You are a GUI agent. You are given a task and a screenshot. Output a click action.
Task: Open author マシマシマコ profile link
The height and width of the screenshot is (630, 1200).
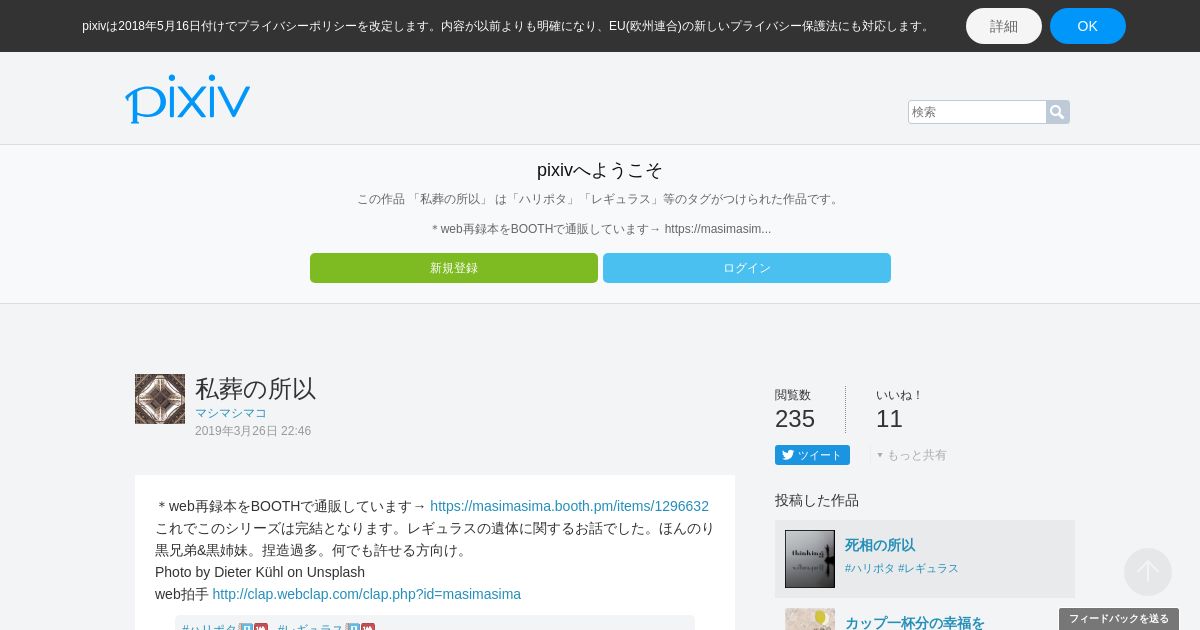231,413
